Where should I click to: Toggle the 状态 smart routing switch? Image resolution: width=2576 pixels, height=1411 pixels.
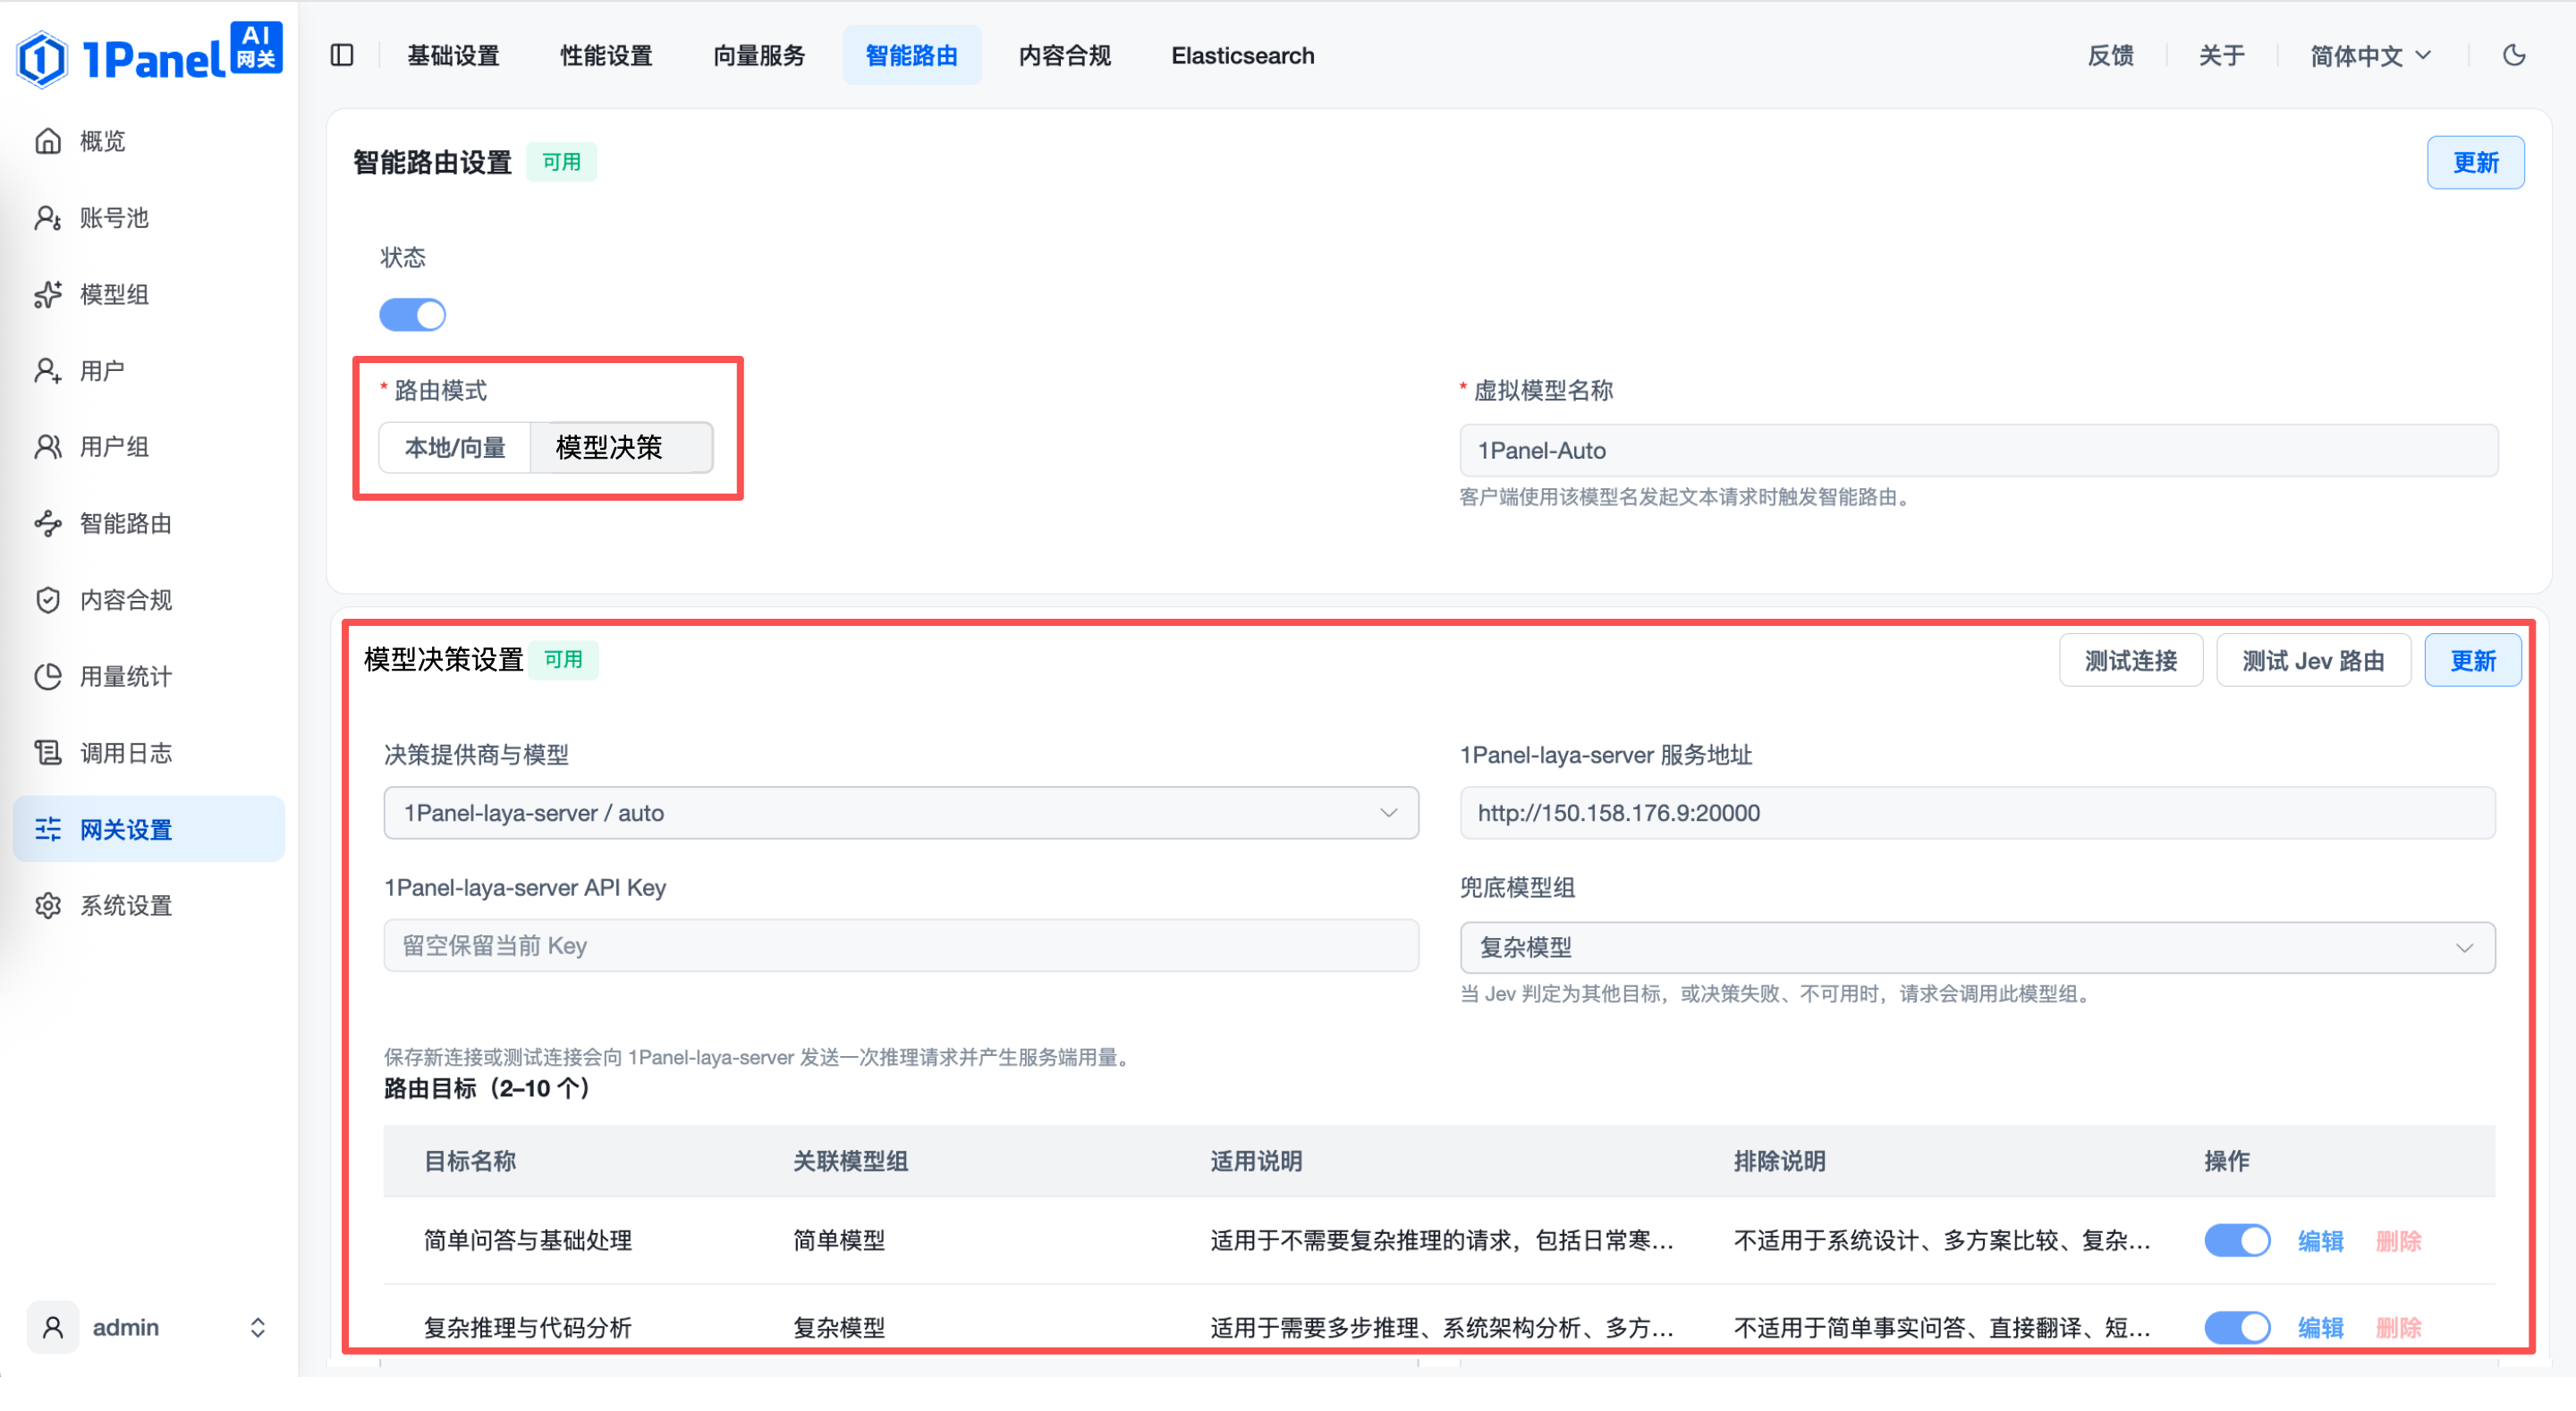tap(412, 315)
